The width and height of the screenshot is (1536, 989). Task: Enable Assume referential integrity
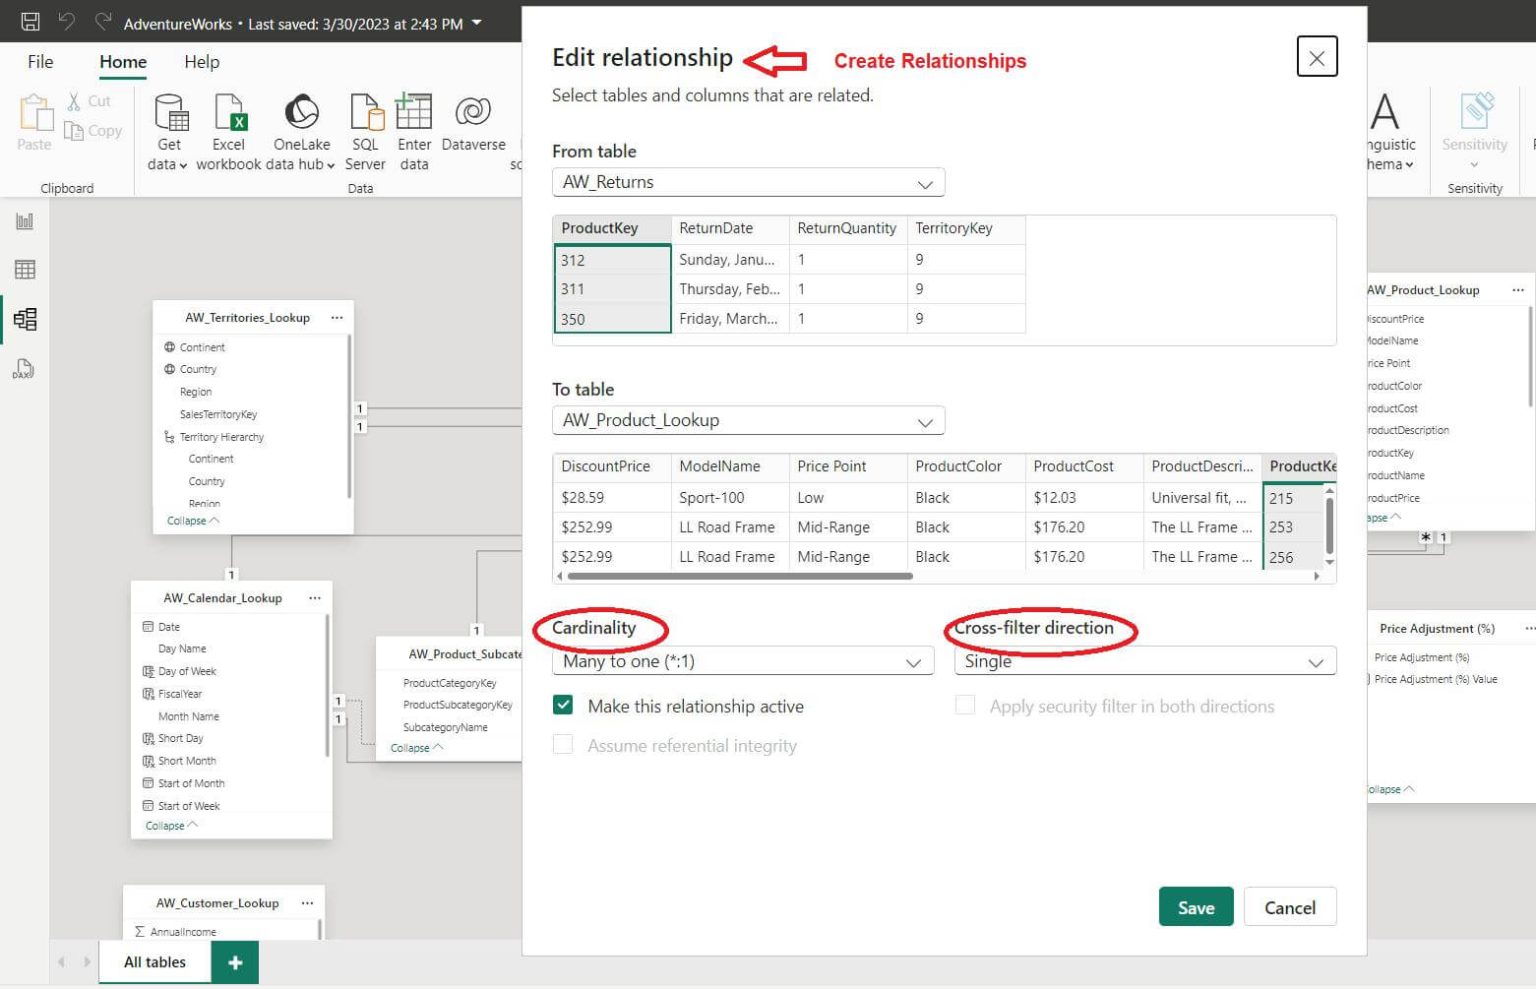[x=562, y=745]
